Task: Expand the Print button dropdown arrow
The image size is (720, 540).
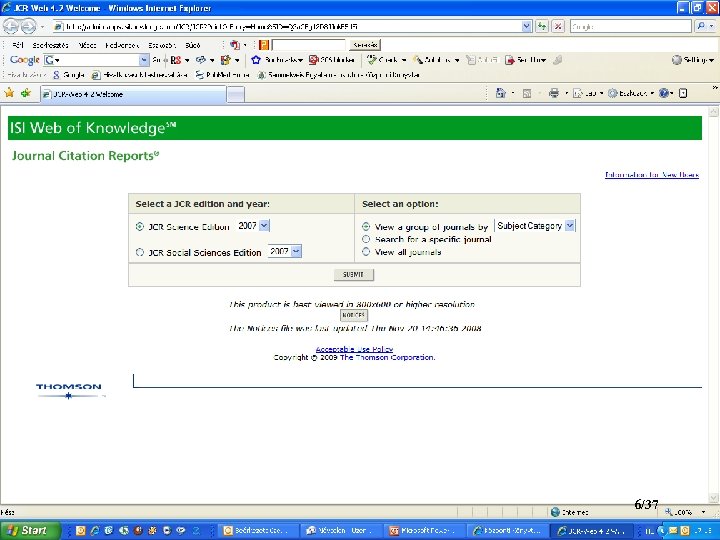Action: (x=566, y=93)
